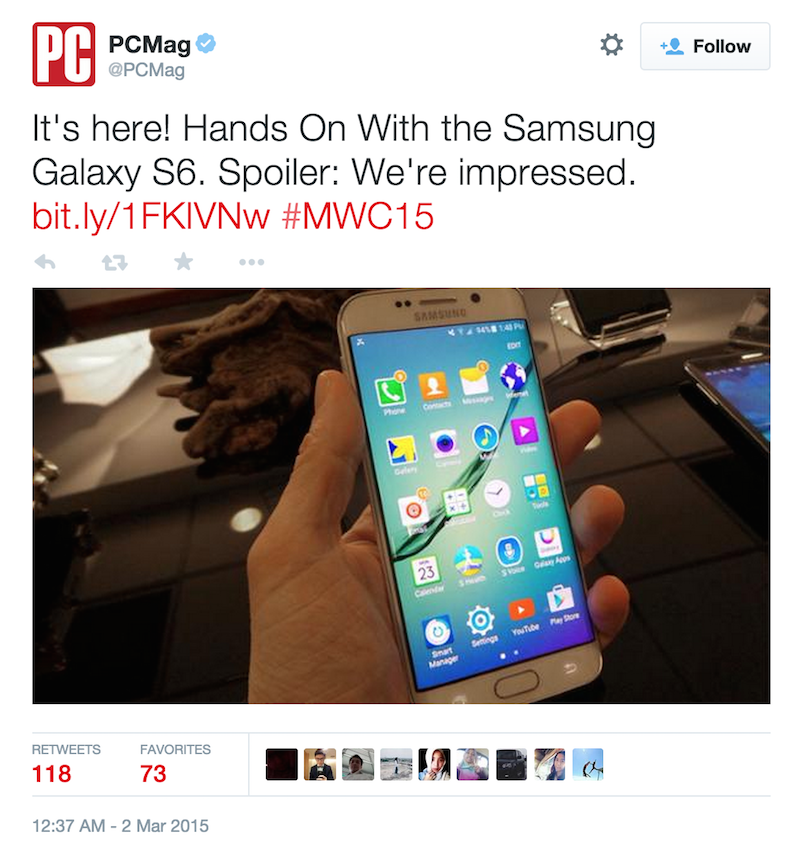Click the reply arrow icon
Image resolution: width=800 pixels, height=851 pixels.
[45, 263]
